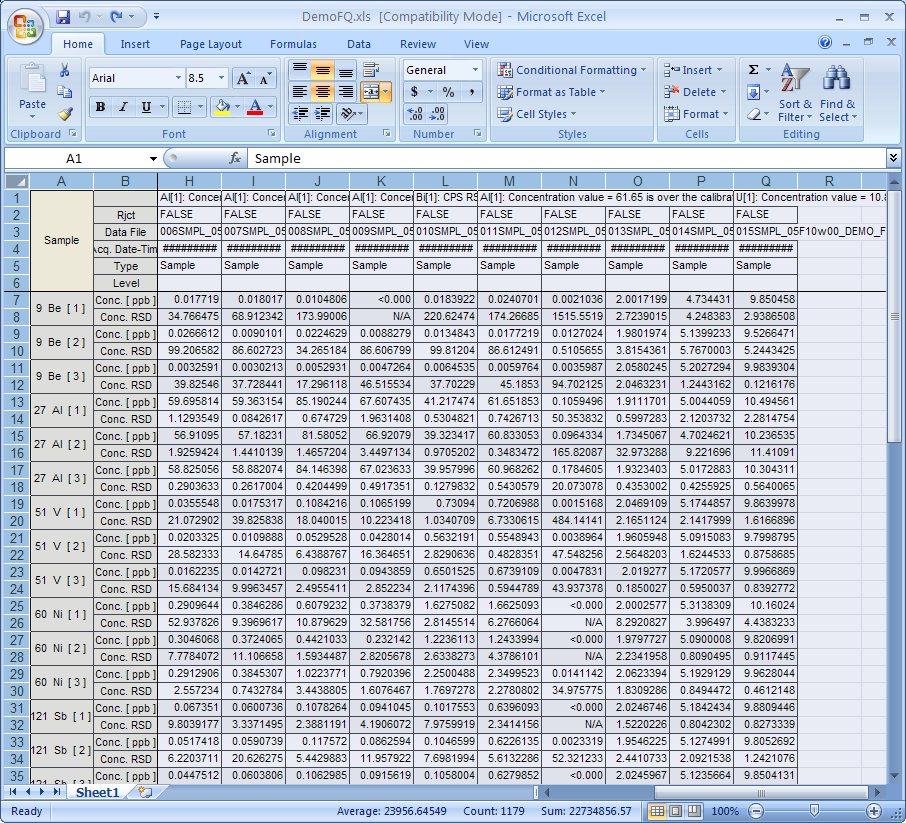The width and height of the screenshot is (906, 823).
Task: Toggle Underline formatting
Action: 146,107
